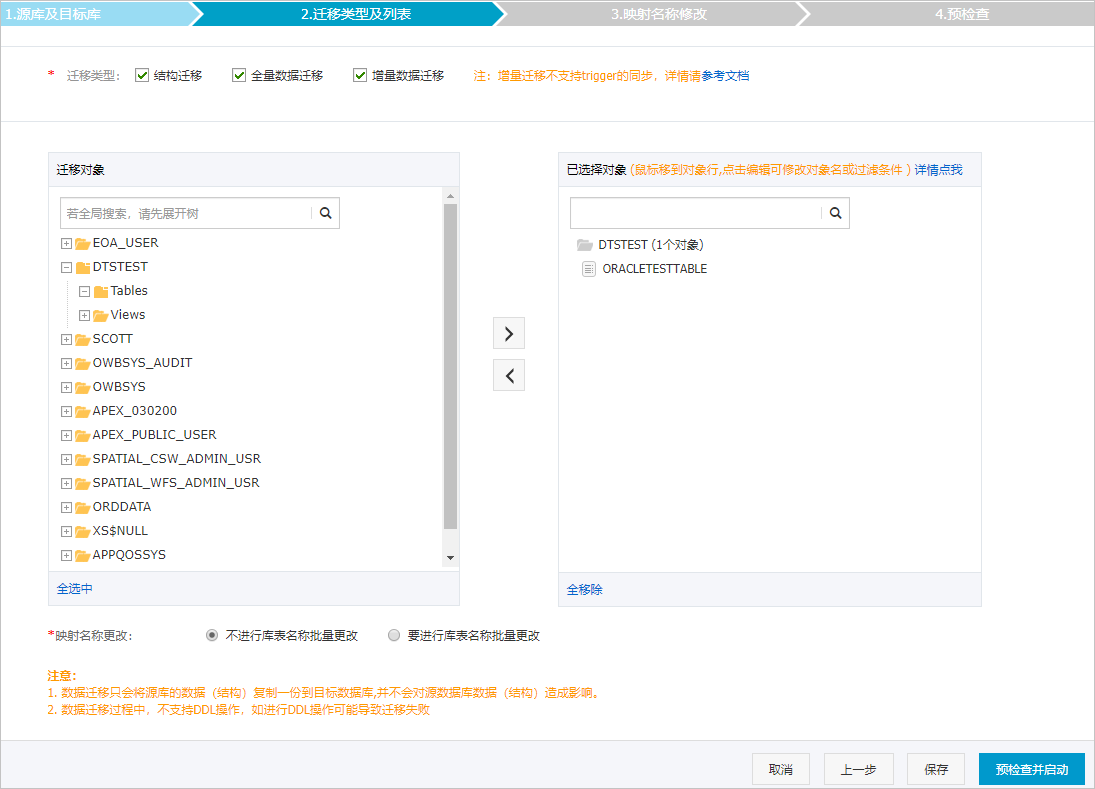Click the XS$NULL folder icon

(x=82, y=531)
